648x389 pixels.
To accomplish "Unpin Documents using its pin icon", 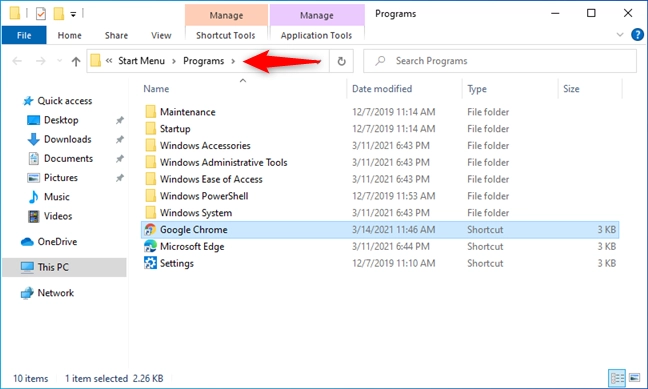I will click(x=119, y=159).
